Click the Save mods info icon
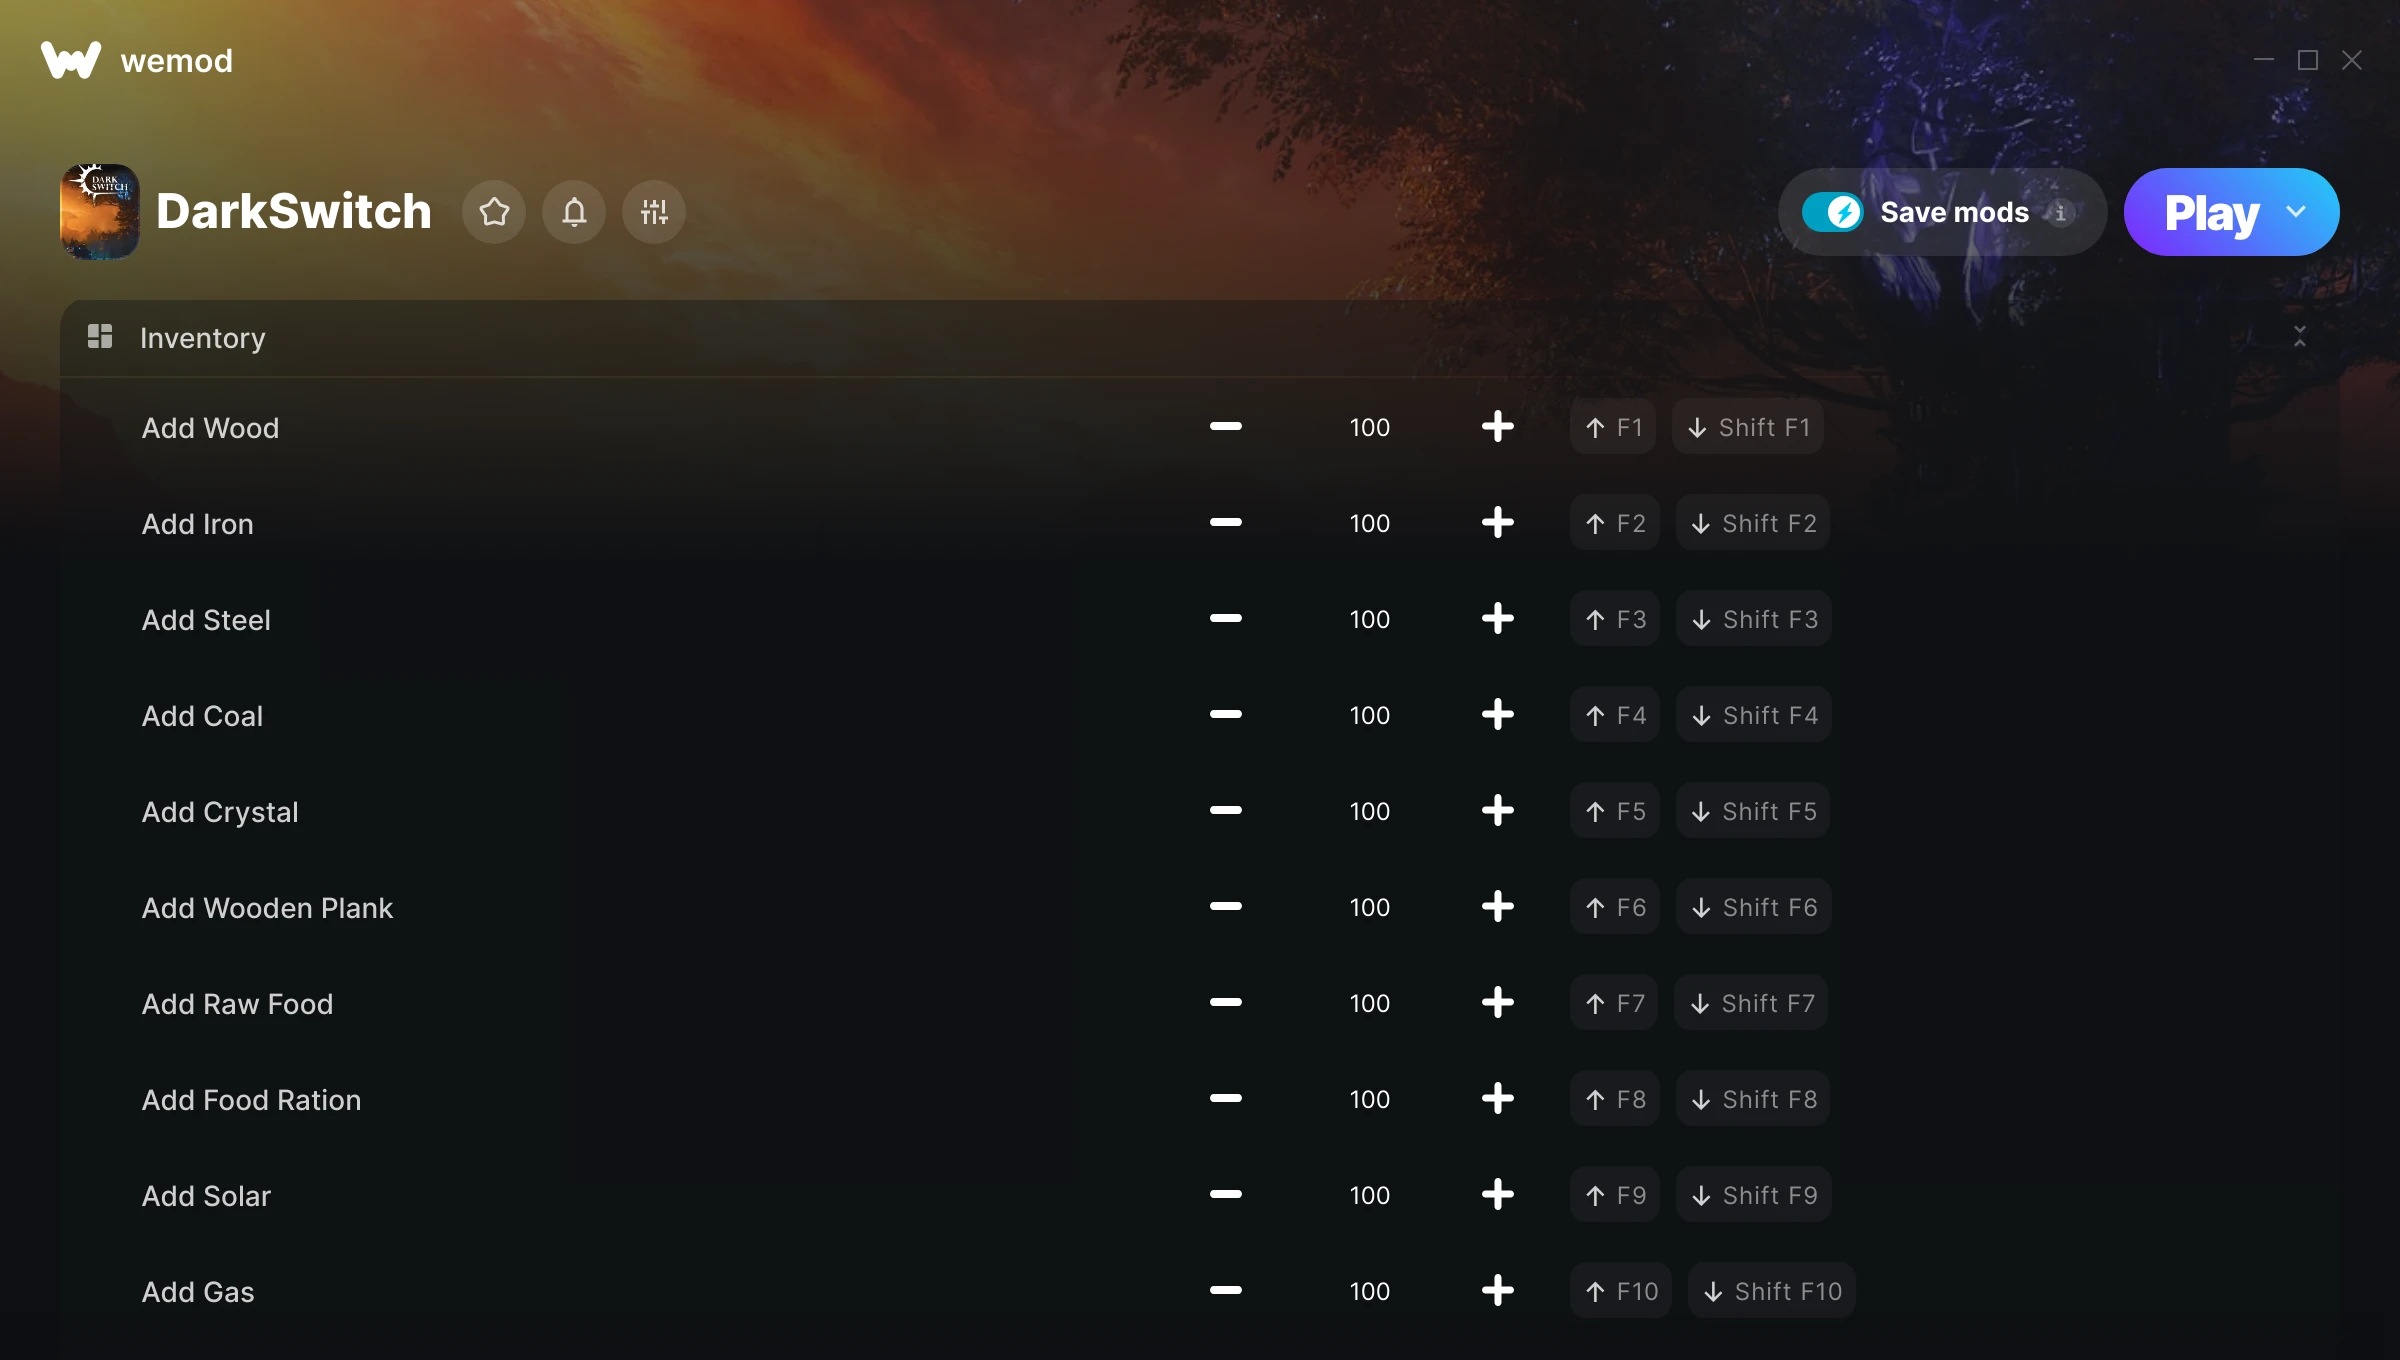Screen dimensions: 2400x1360 click(x=2060, y=212)
